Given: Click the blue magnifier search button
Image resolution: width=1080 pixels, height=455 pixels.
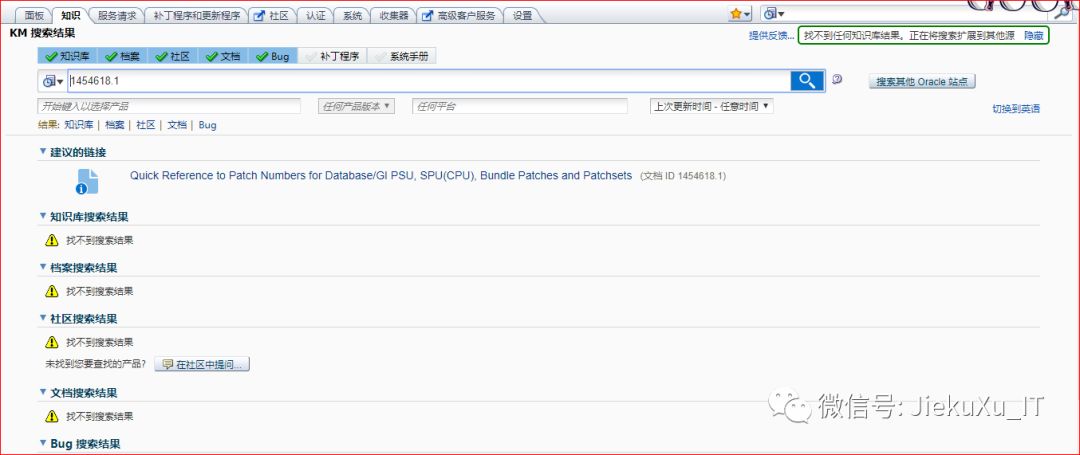Looking at the screenshot, I should (x=807, y=81).
